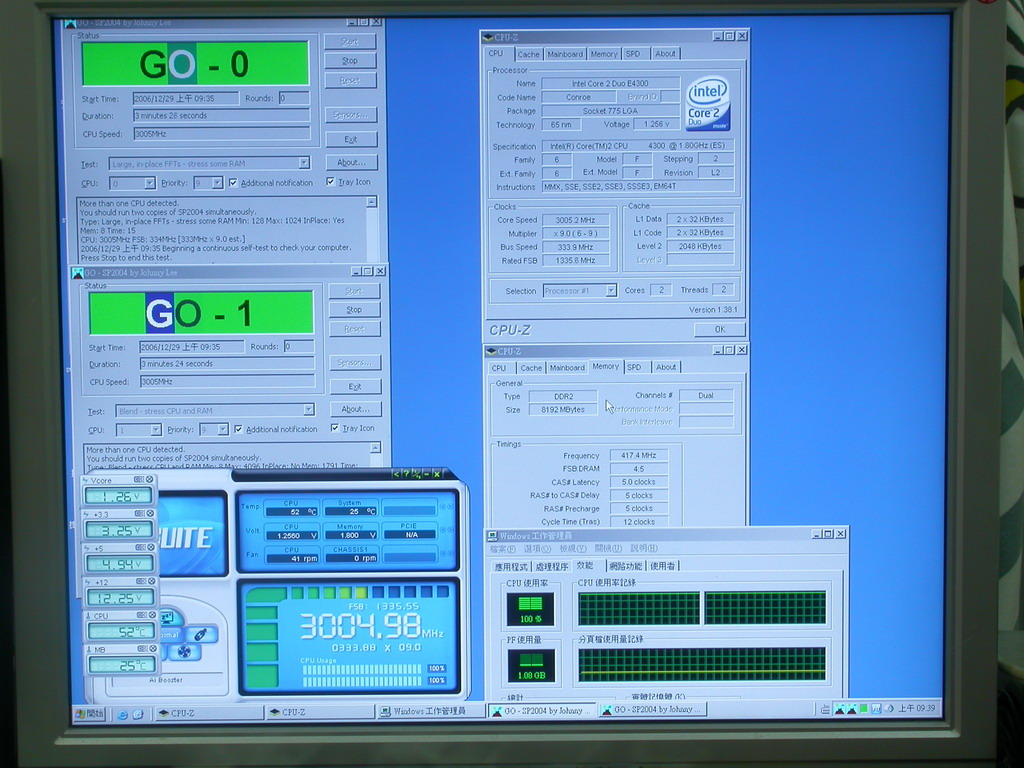Open settings of the Vcore monitor widget
1024x768 pixels.
[138, 479]
